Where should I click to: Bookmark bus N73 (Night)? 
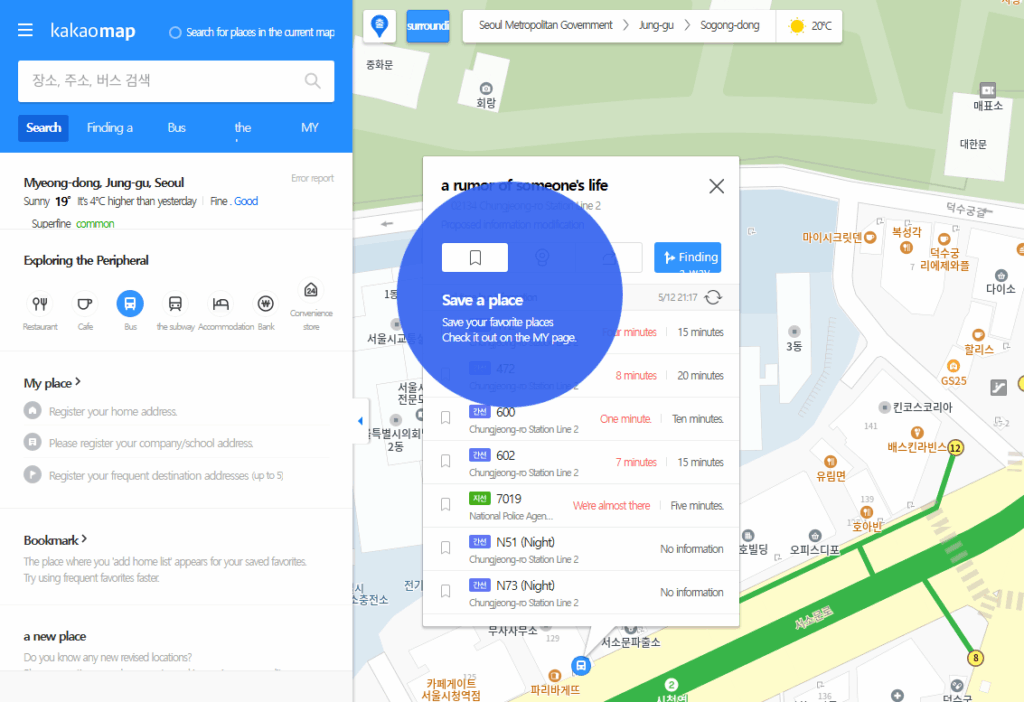point(445,591)
